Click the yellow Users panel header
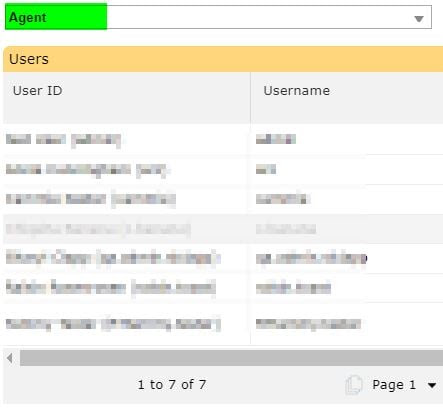 tap(223, 59)
